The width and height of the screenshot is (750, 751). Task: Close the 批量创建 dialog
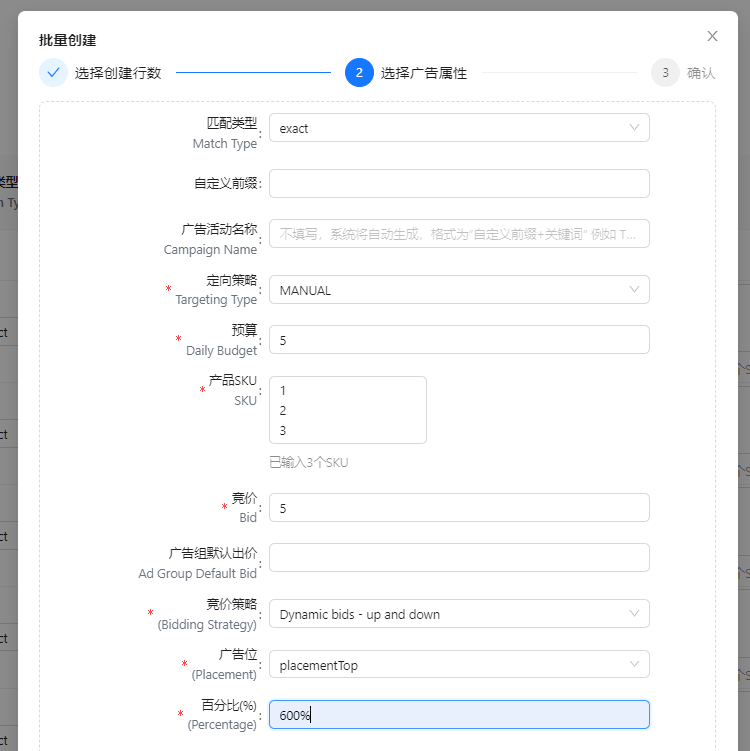[712, 36]
